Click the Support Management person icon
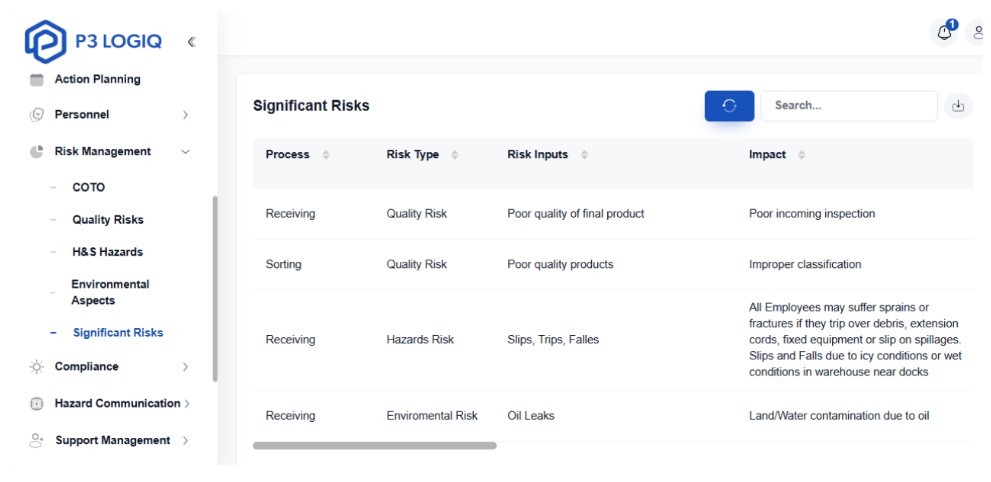The width and height of the screenshot is (991, 482). (x=37, y=440)
